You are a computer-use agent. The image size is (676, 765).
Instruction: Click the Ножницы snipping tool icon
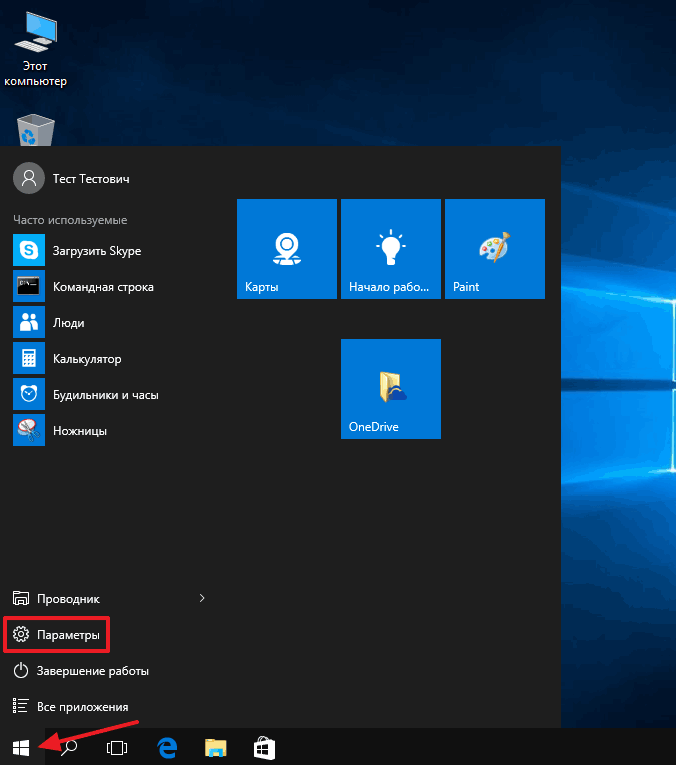click(29, 430)
